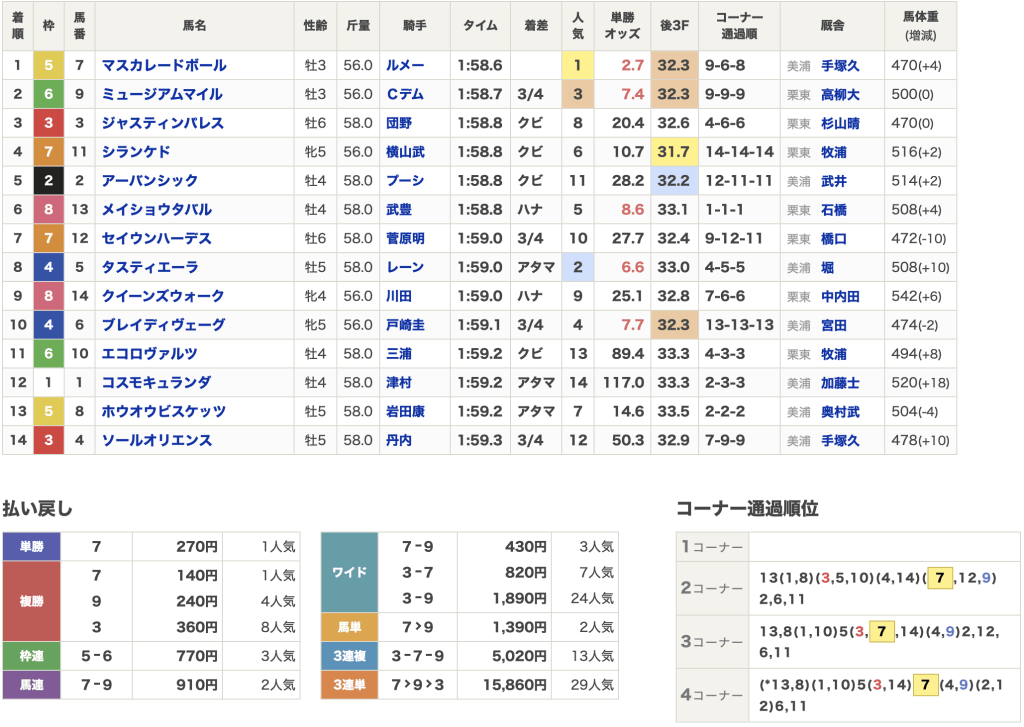Select the 払い戻し heading

[x=37, y=508]
